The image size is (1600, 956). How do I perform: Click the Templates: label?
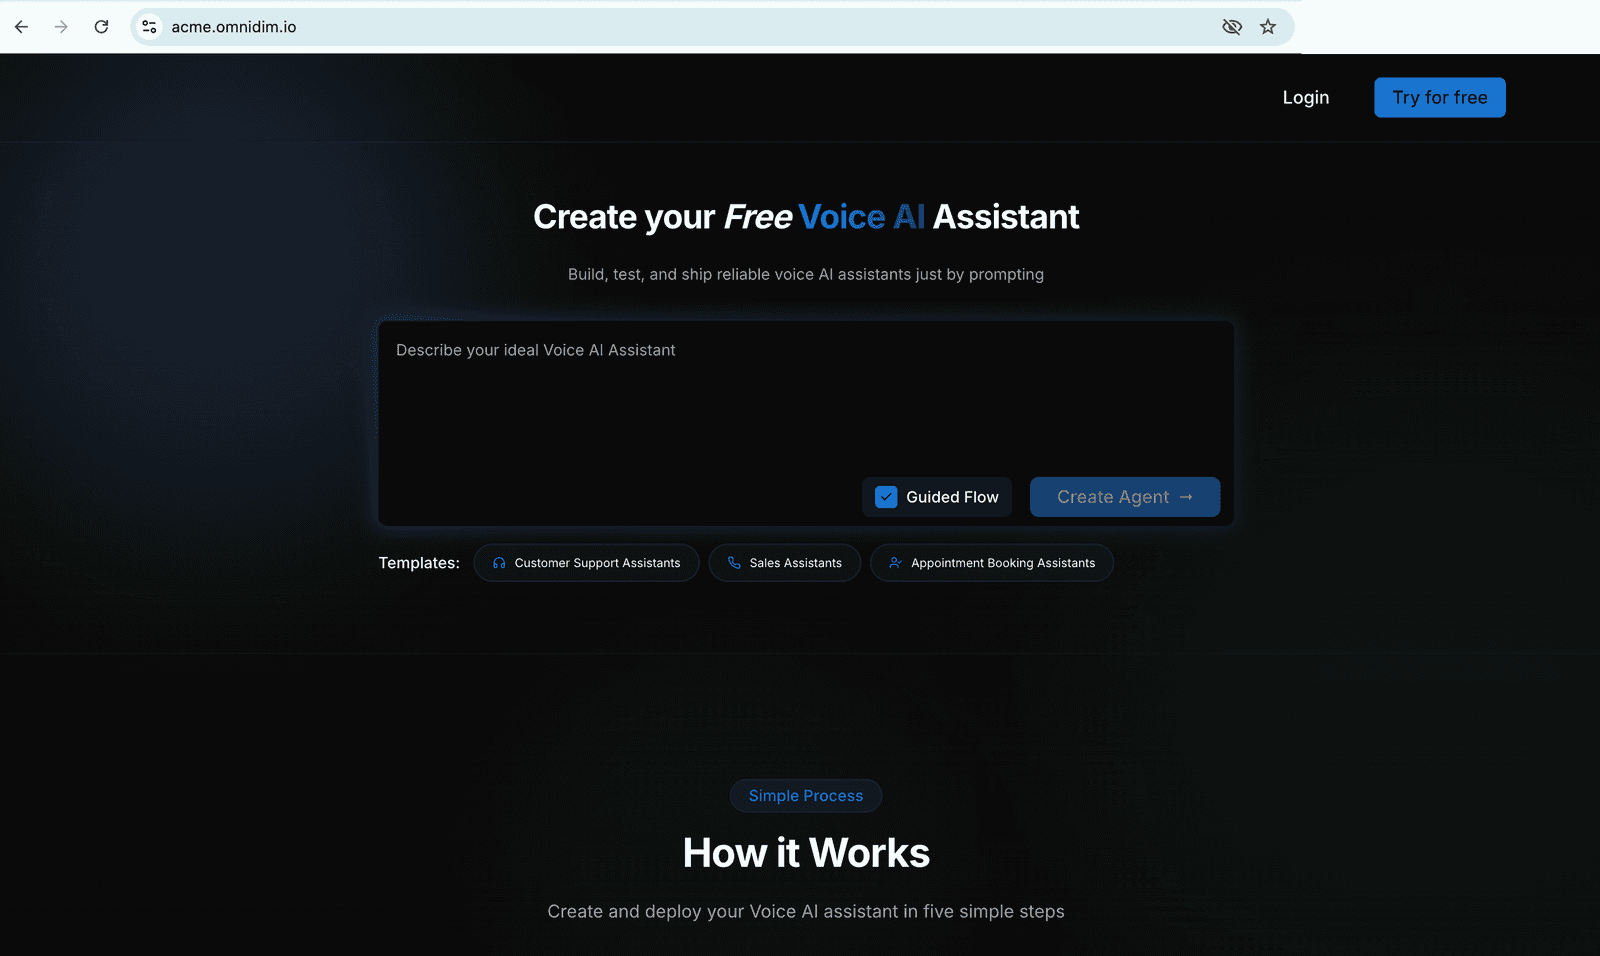tap(419, 563)
